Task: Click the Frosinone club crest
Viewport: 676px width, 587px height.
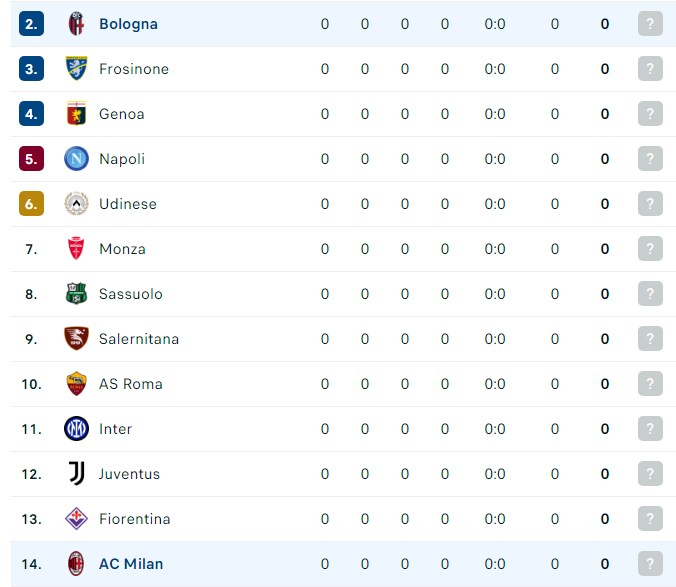Action: [76, 69]
